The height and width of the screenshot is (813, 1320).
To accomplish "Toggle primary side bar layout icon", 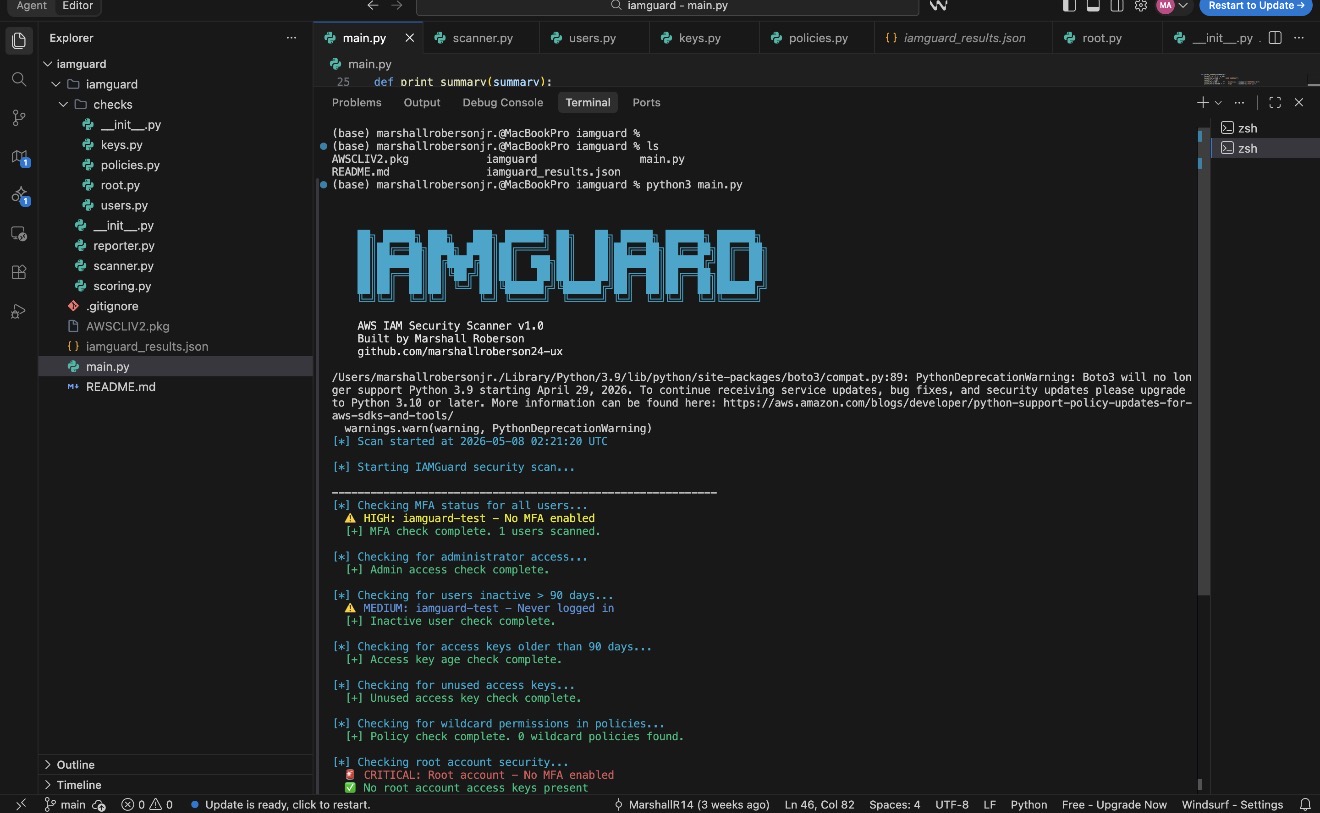I will coord(1069,6).
